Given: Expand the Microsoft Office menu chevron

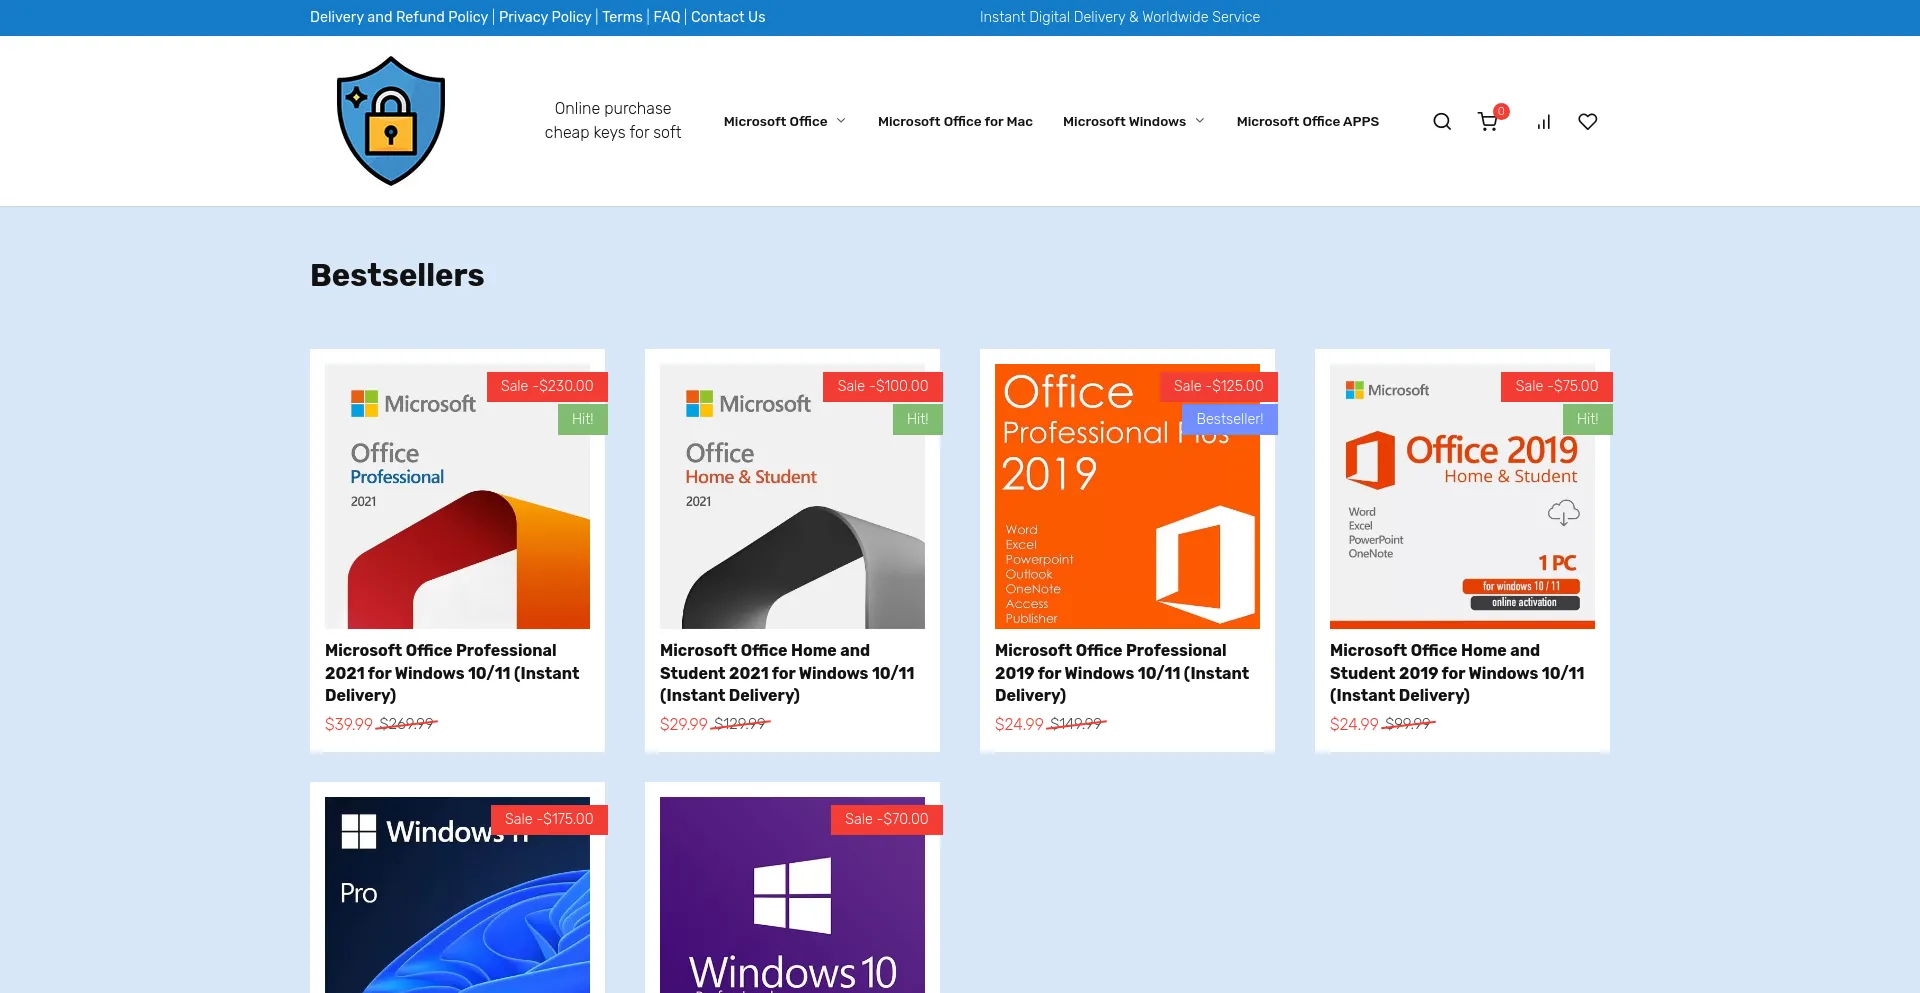Looking at the screenshot, I should pyautogui.click(x=841, y=121).
